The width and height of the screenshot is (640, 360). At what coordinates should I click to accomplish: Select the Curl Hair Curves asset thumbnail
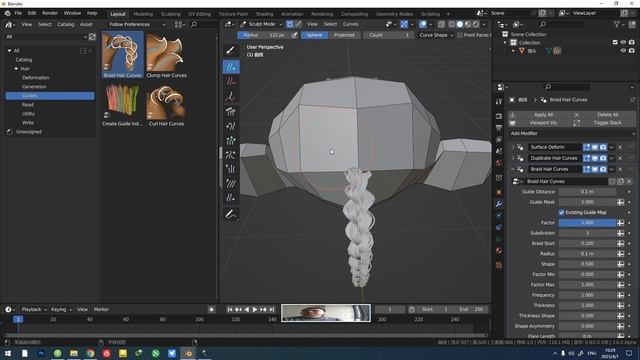click(x=166, y=103)
